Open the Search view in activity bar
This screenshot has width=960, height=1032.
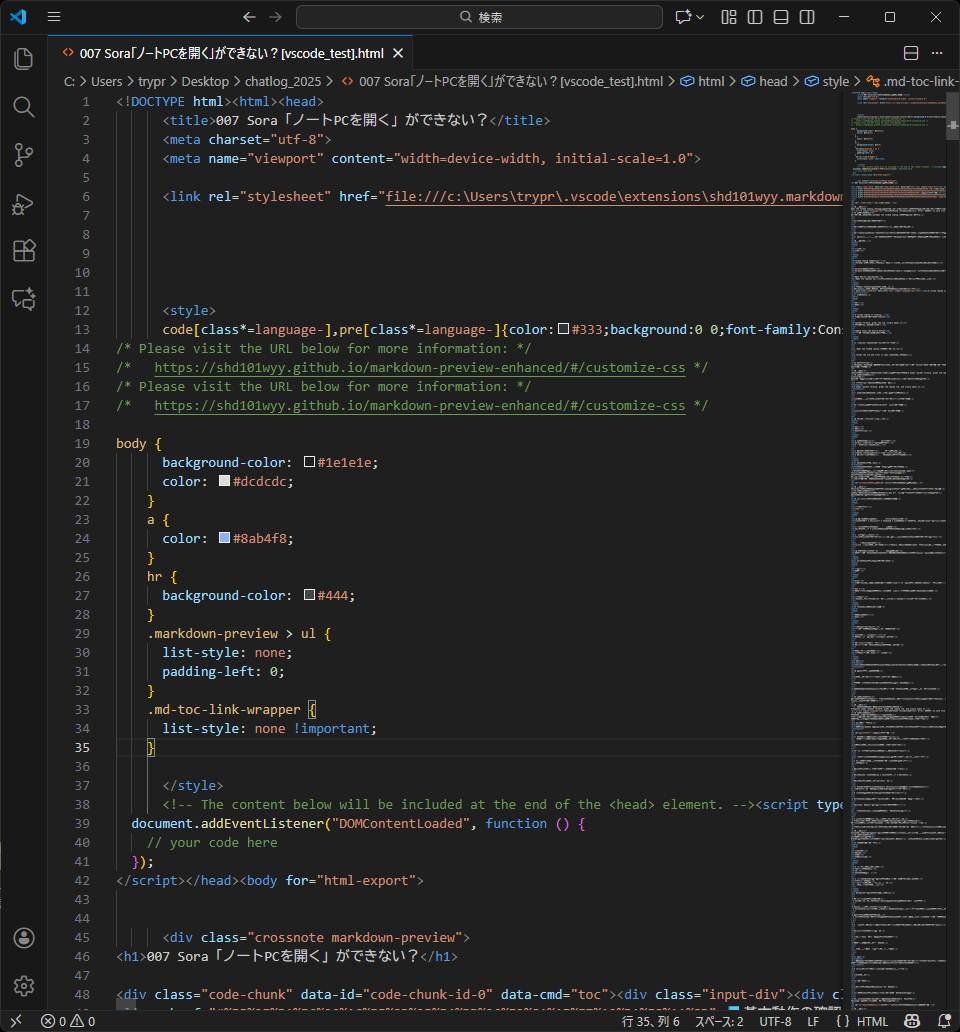point(24,107)
